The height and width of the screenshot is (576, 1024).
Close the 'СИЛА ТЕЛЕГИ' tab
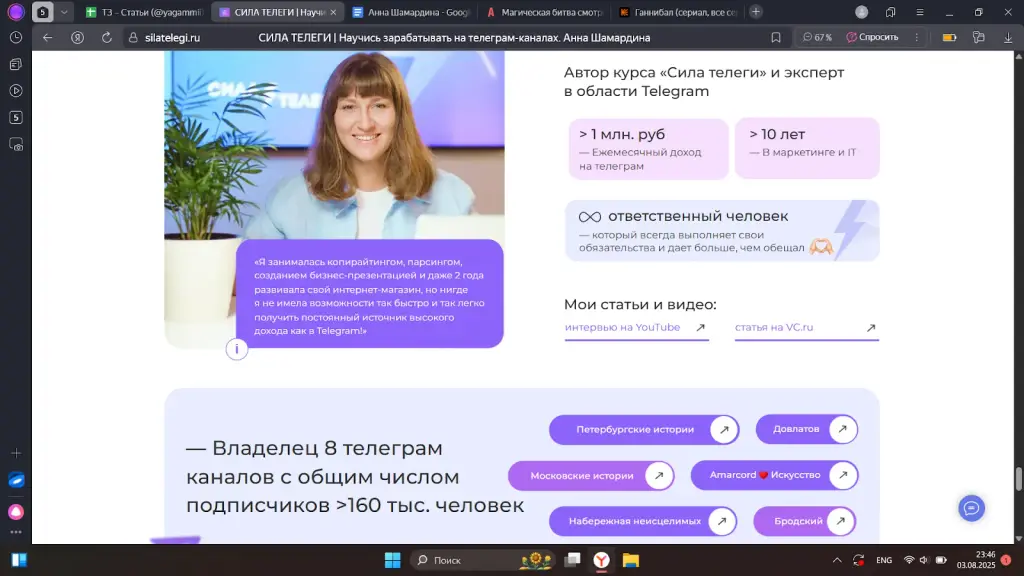333,12
